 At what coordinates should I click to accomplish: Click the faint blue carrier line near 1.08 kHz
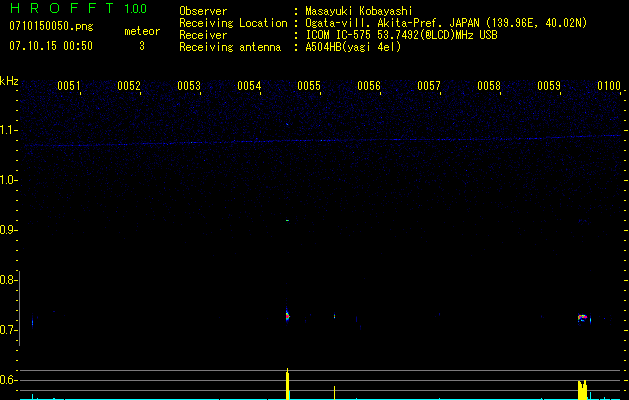point(323,140)
